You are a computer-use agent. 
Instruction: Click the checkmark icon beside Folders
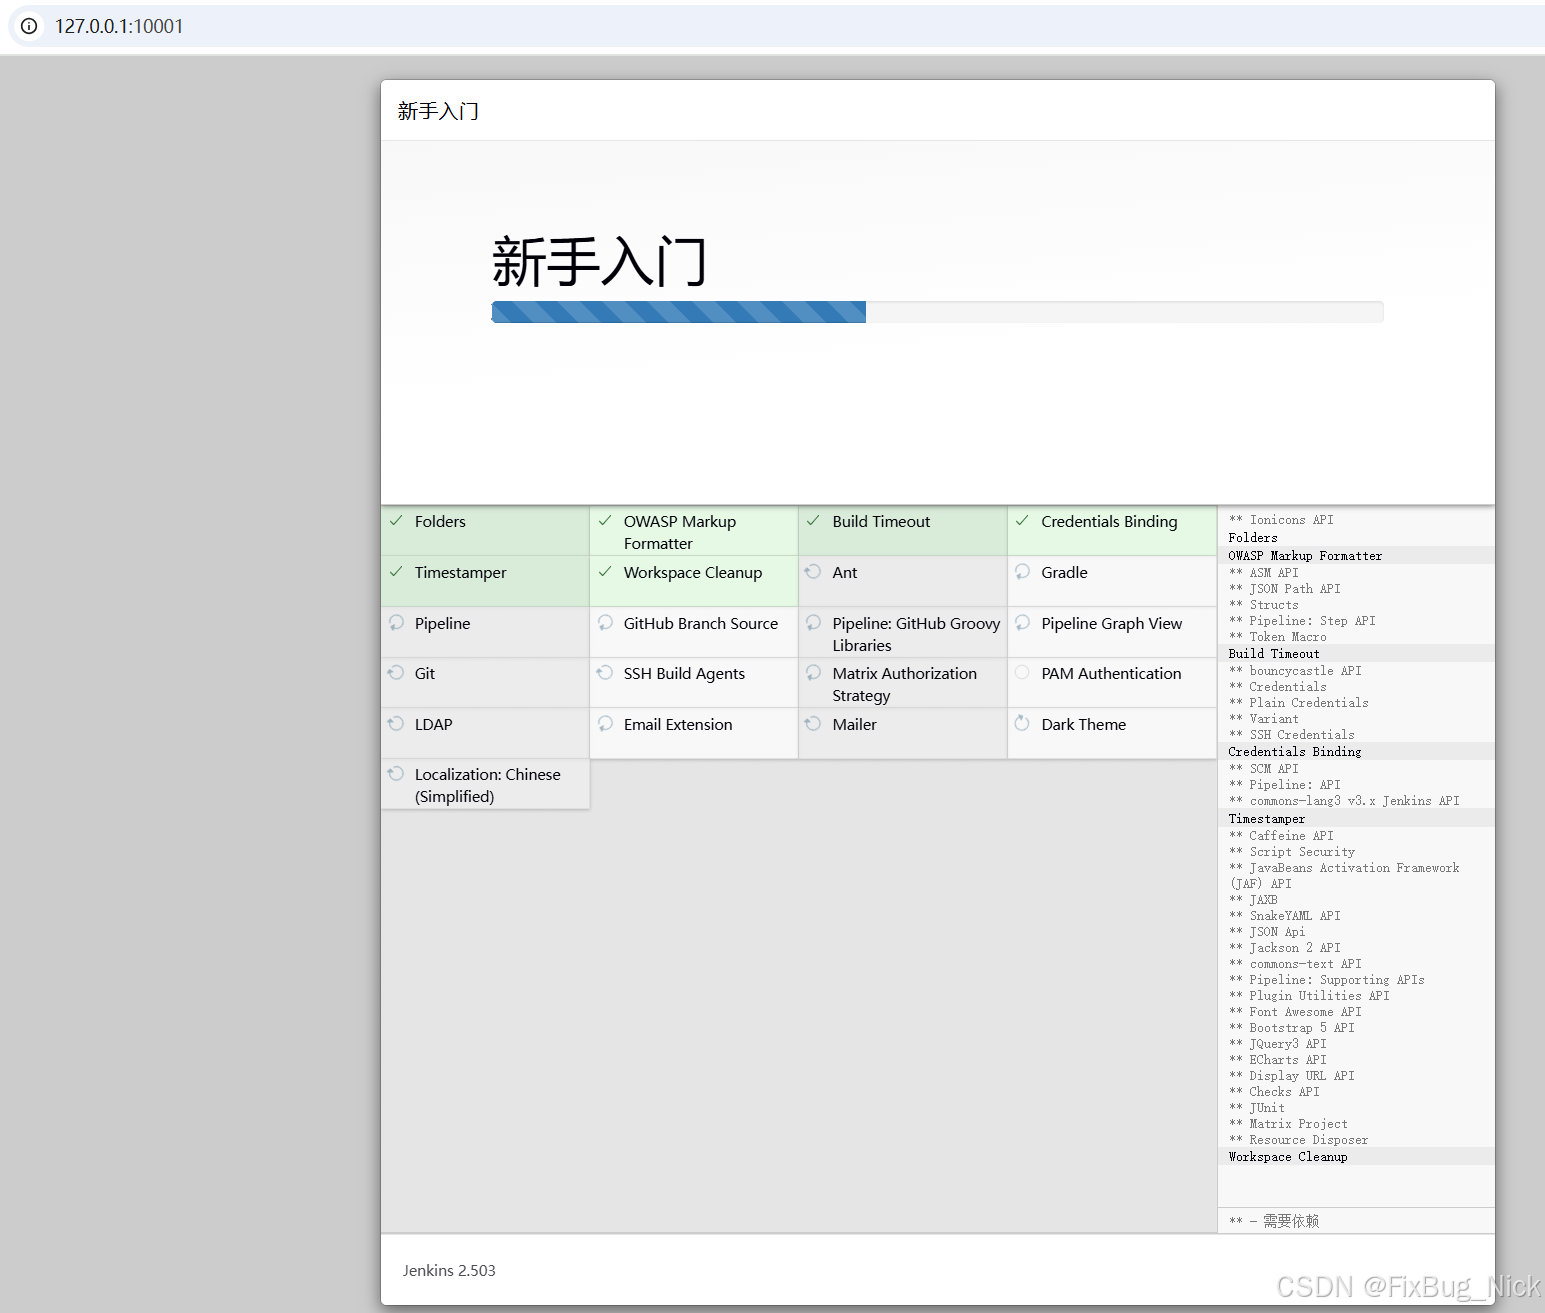coord(396,521)
